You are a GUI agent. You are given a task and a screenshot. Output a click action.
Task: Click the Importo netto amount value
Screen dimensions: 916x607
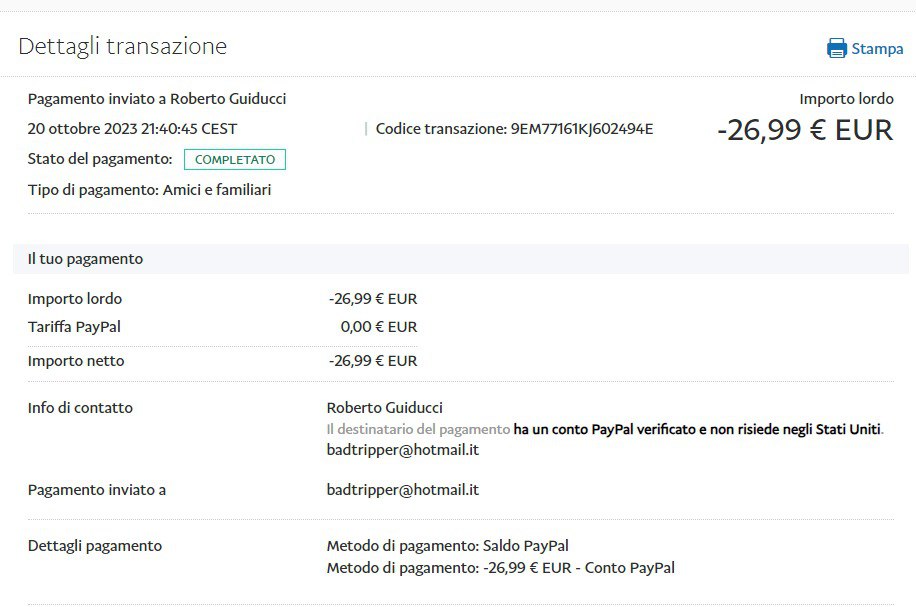tap(372, 361)
